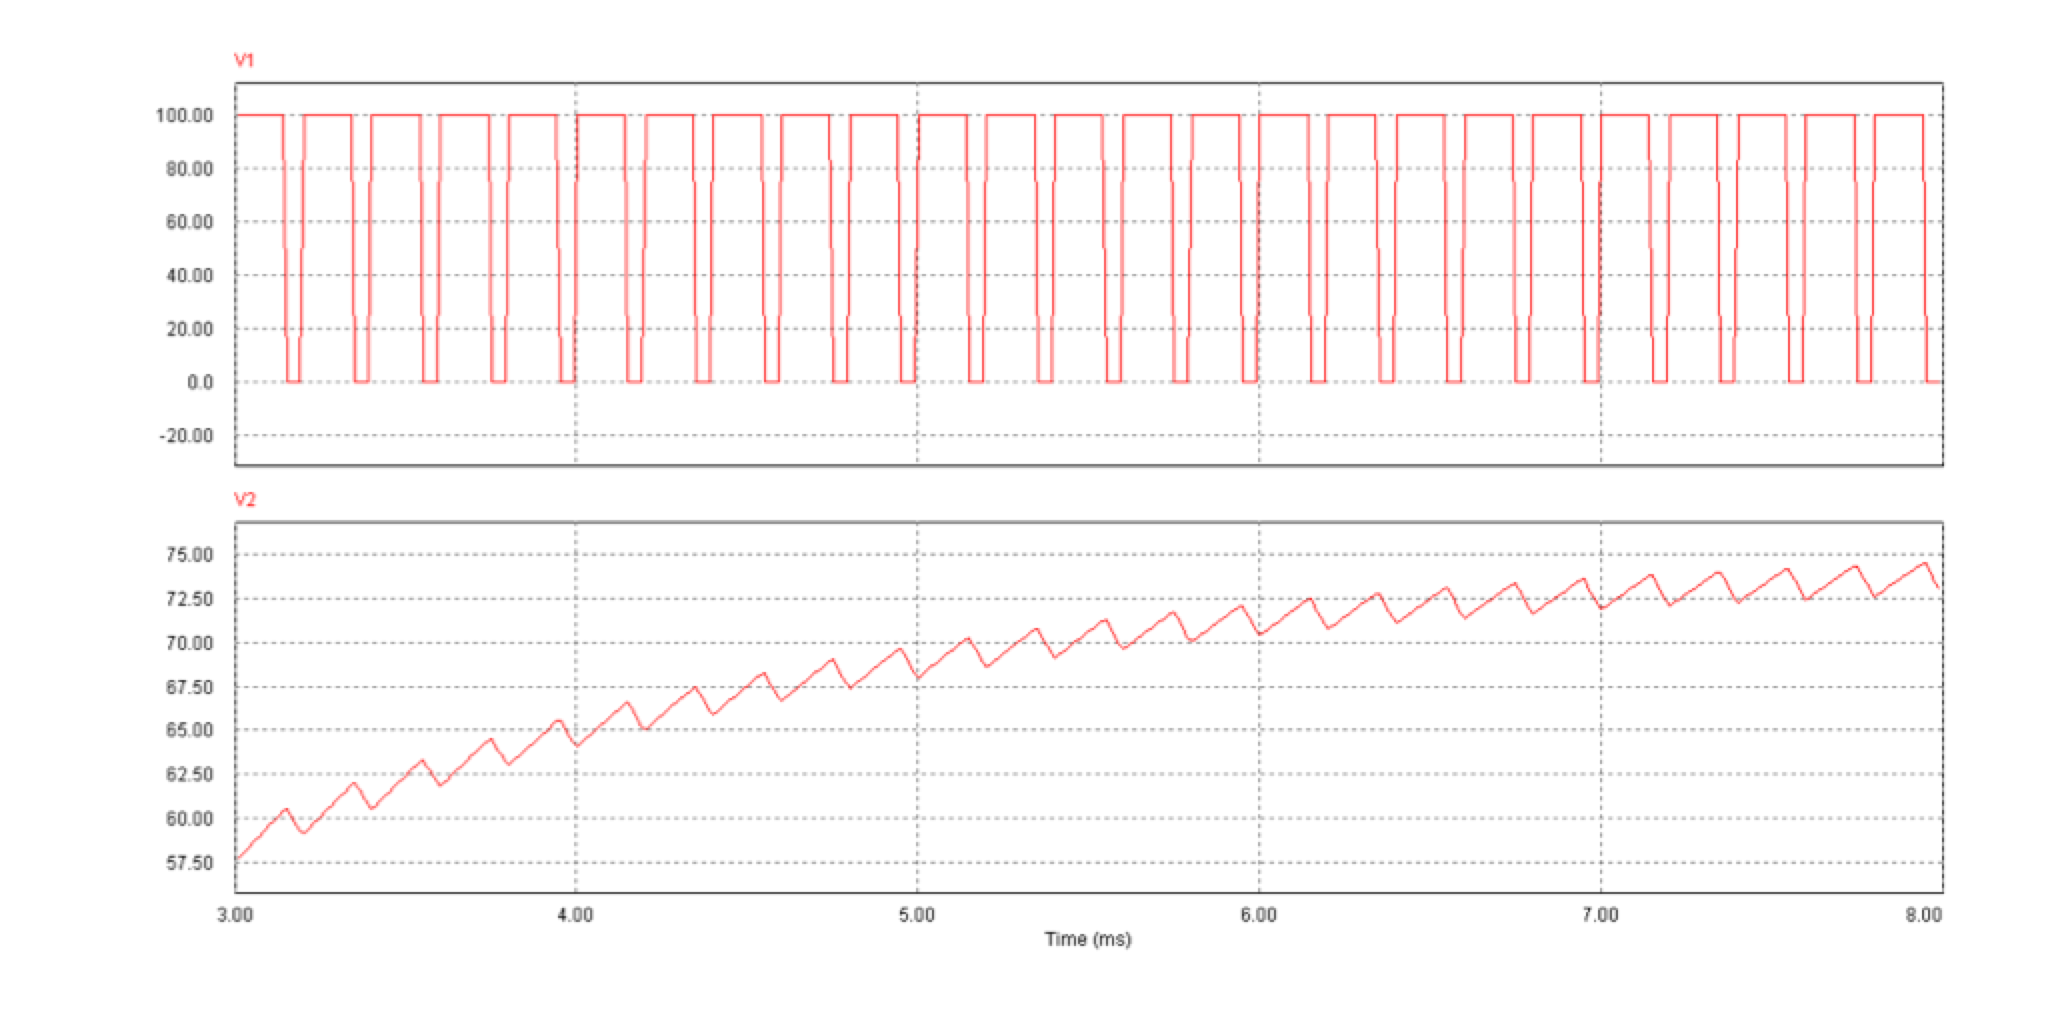Click the 7.00 time axis label
Screen dimensions: 2072x1036
click(1601, 915)
